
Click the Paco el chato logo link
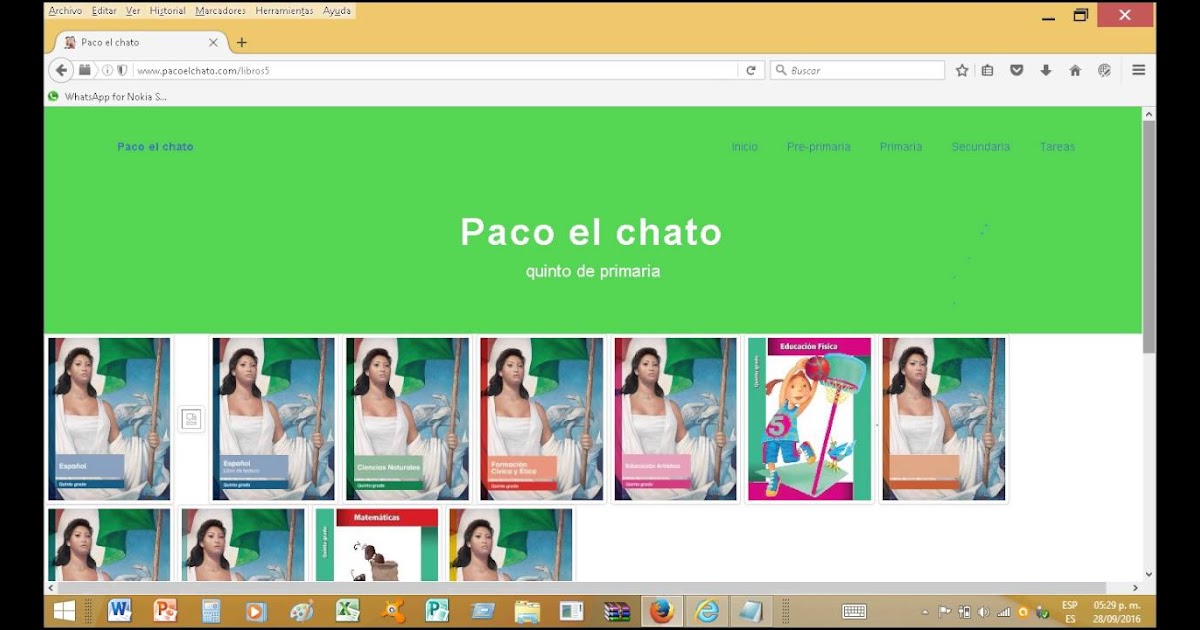click(155, 147)
